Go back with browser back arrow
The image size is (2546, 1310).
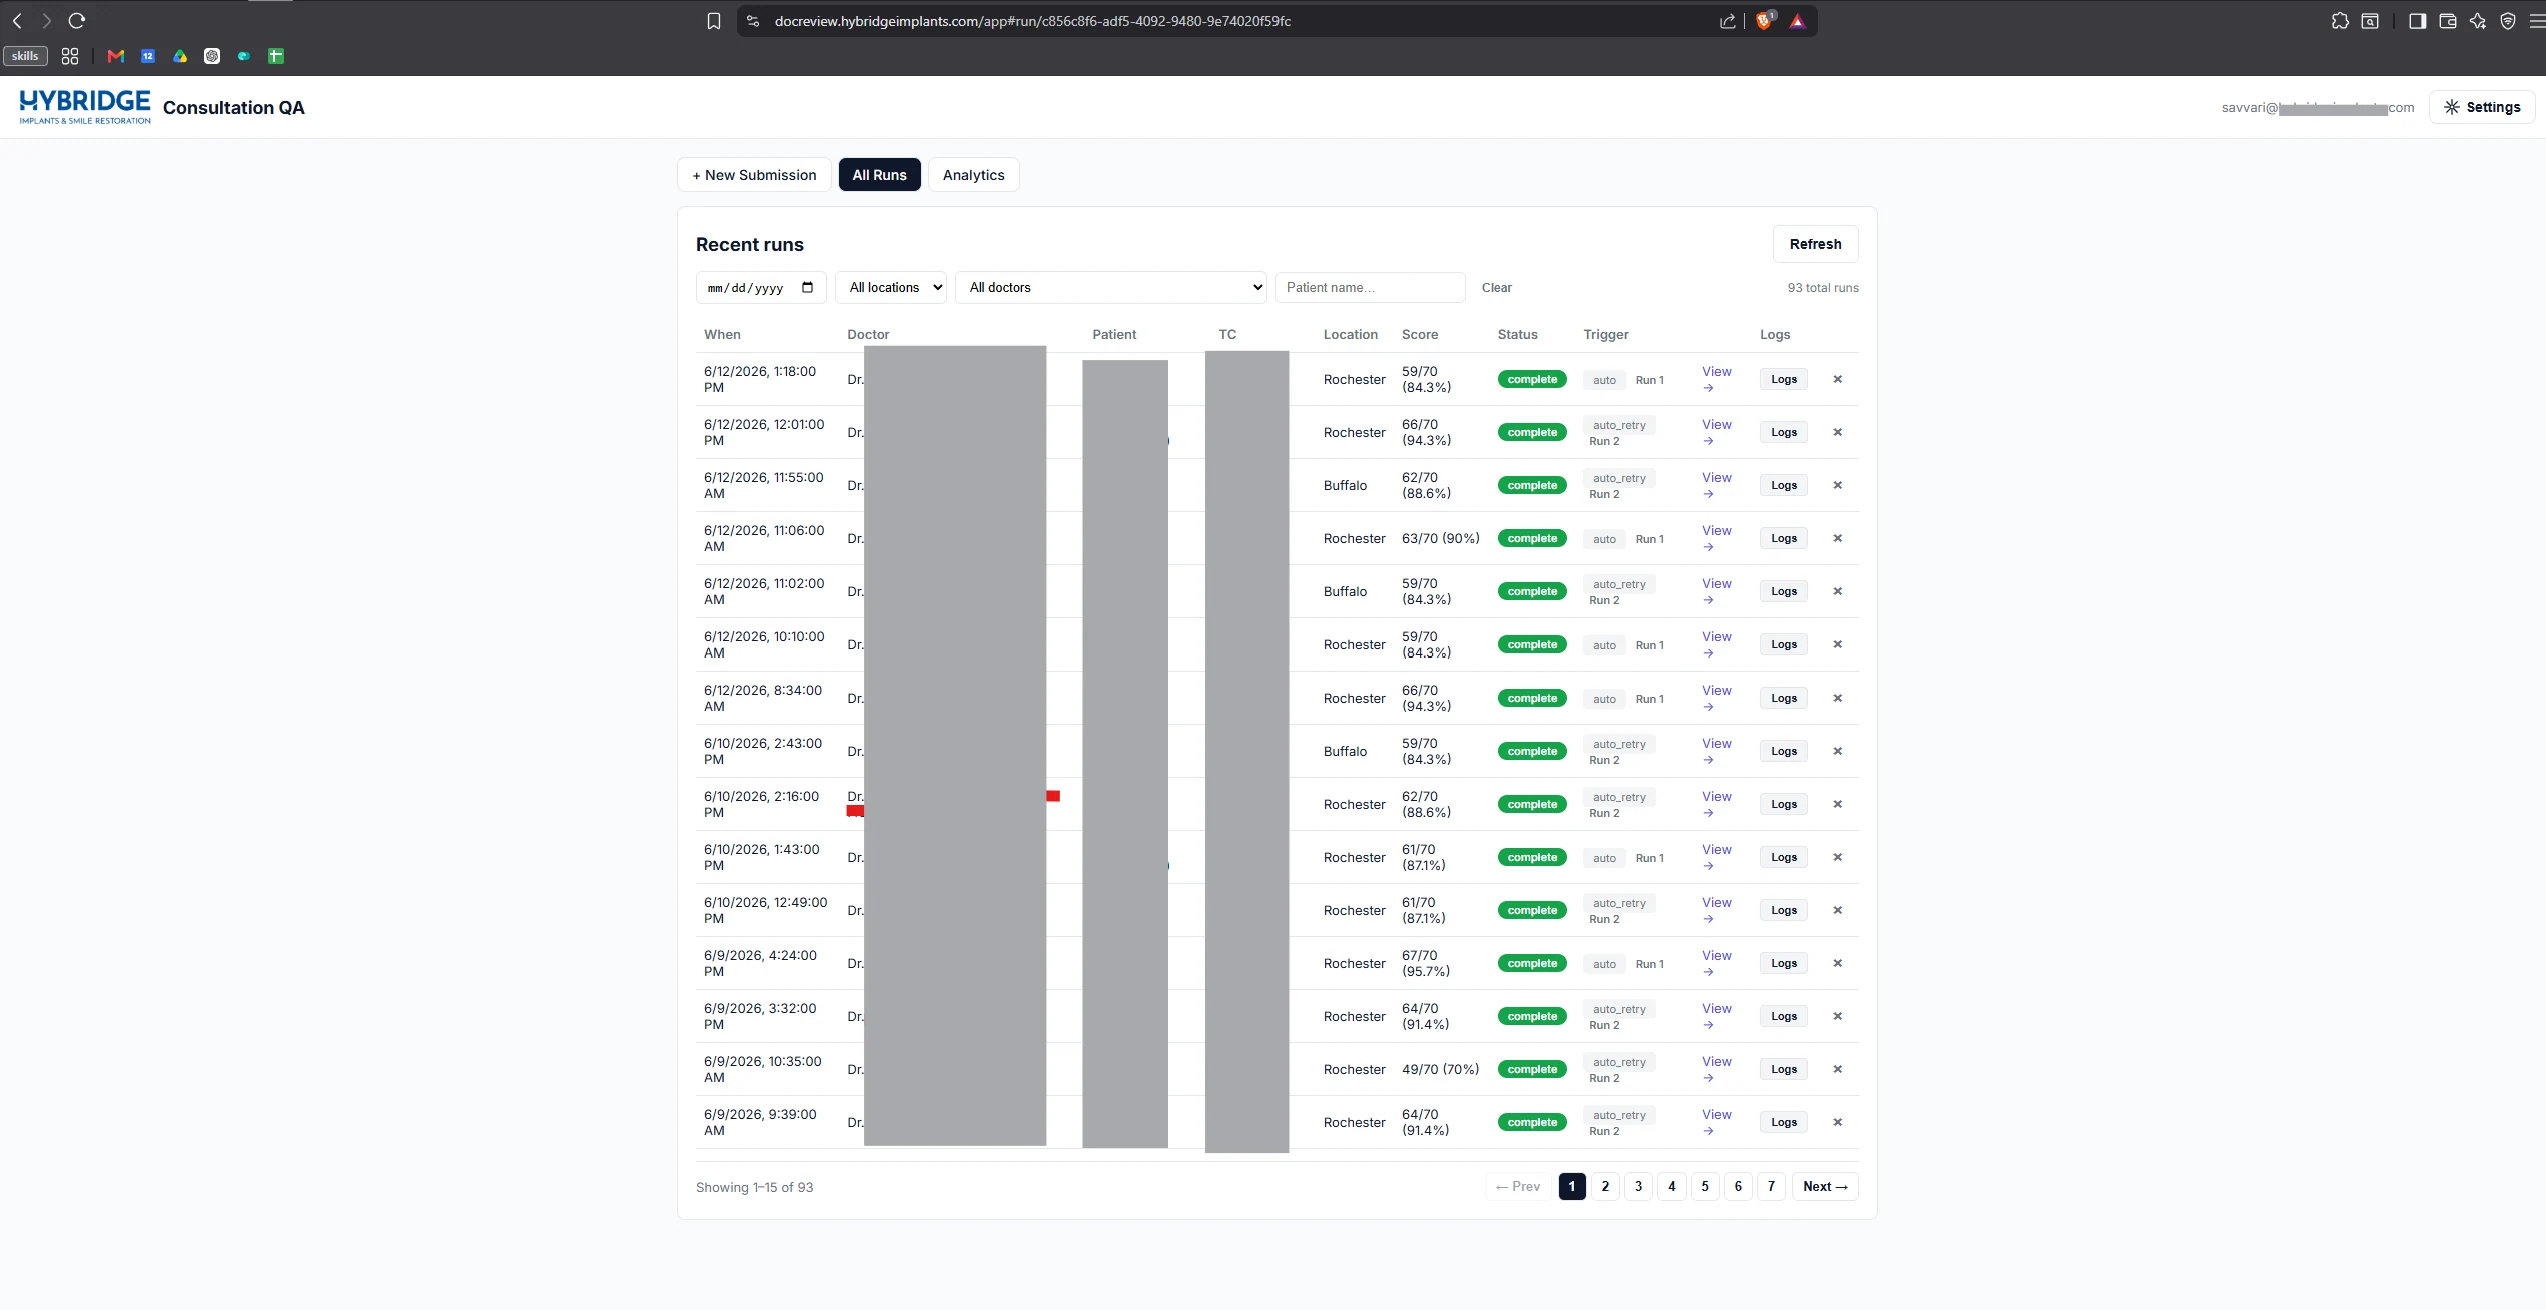point(17,21)
